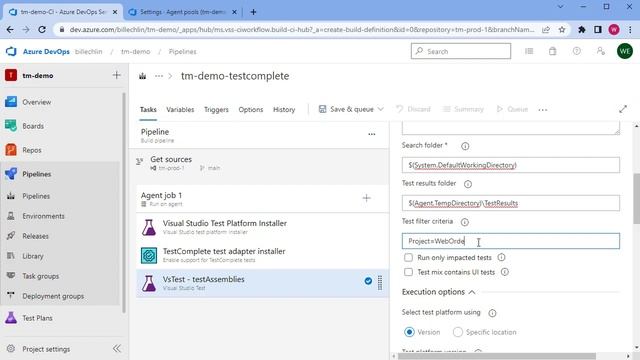Switch to the Tasks tab
Viewport: 640px width, 360px height.
[x=148, y=109]
